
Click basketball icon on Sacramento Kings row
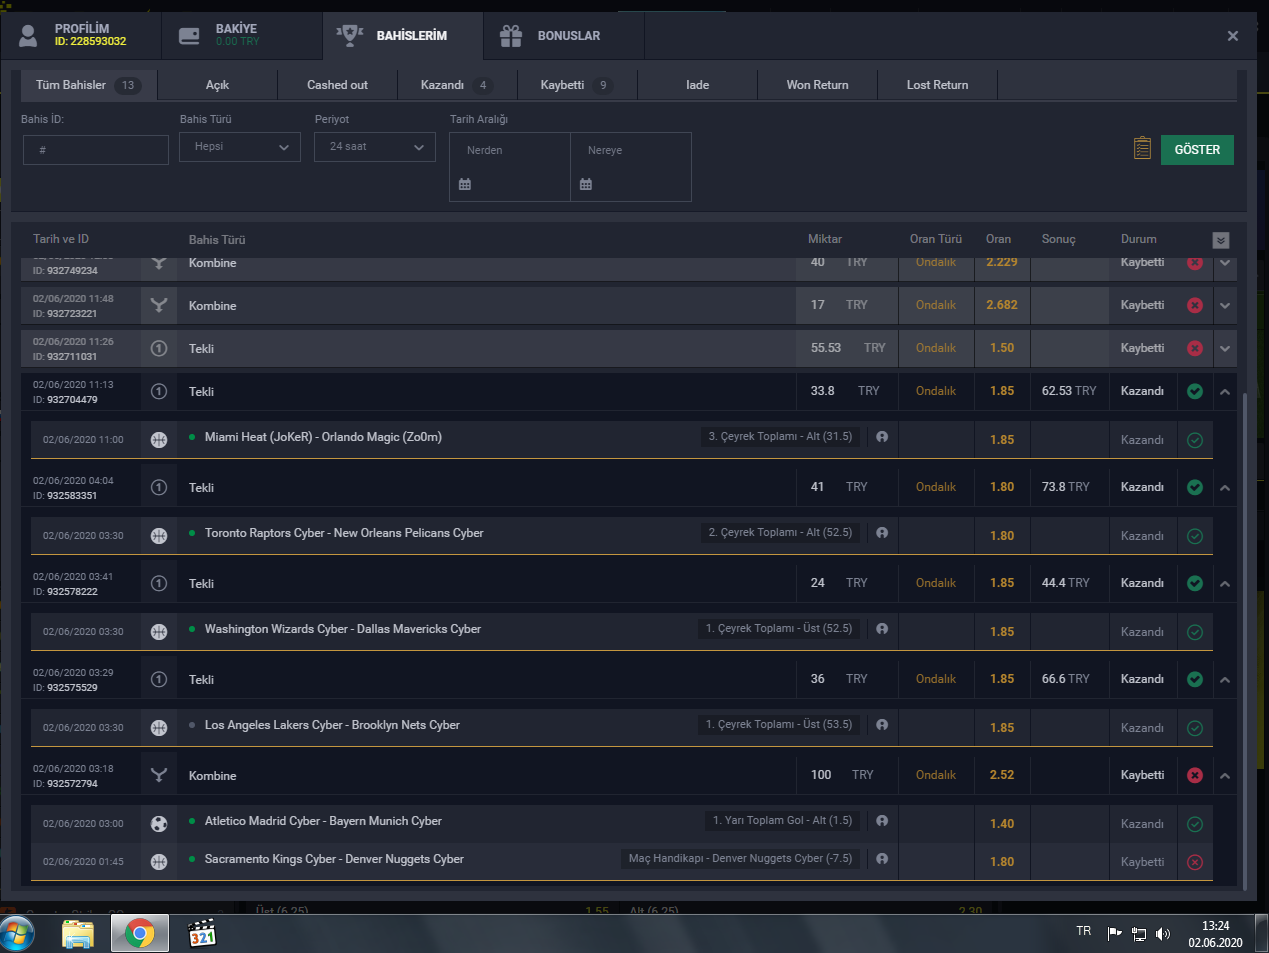click(x=159, y=861)
